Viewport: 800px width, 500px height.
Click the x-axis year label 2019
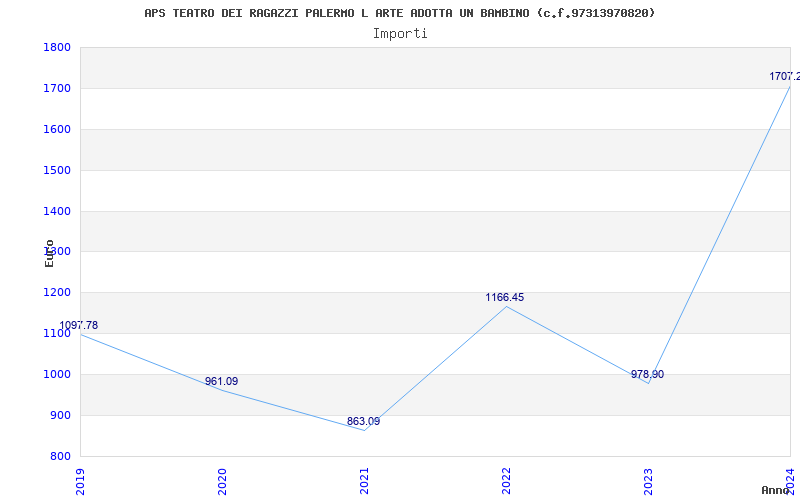[80, 480]
